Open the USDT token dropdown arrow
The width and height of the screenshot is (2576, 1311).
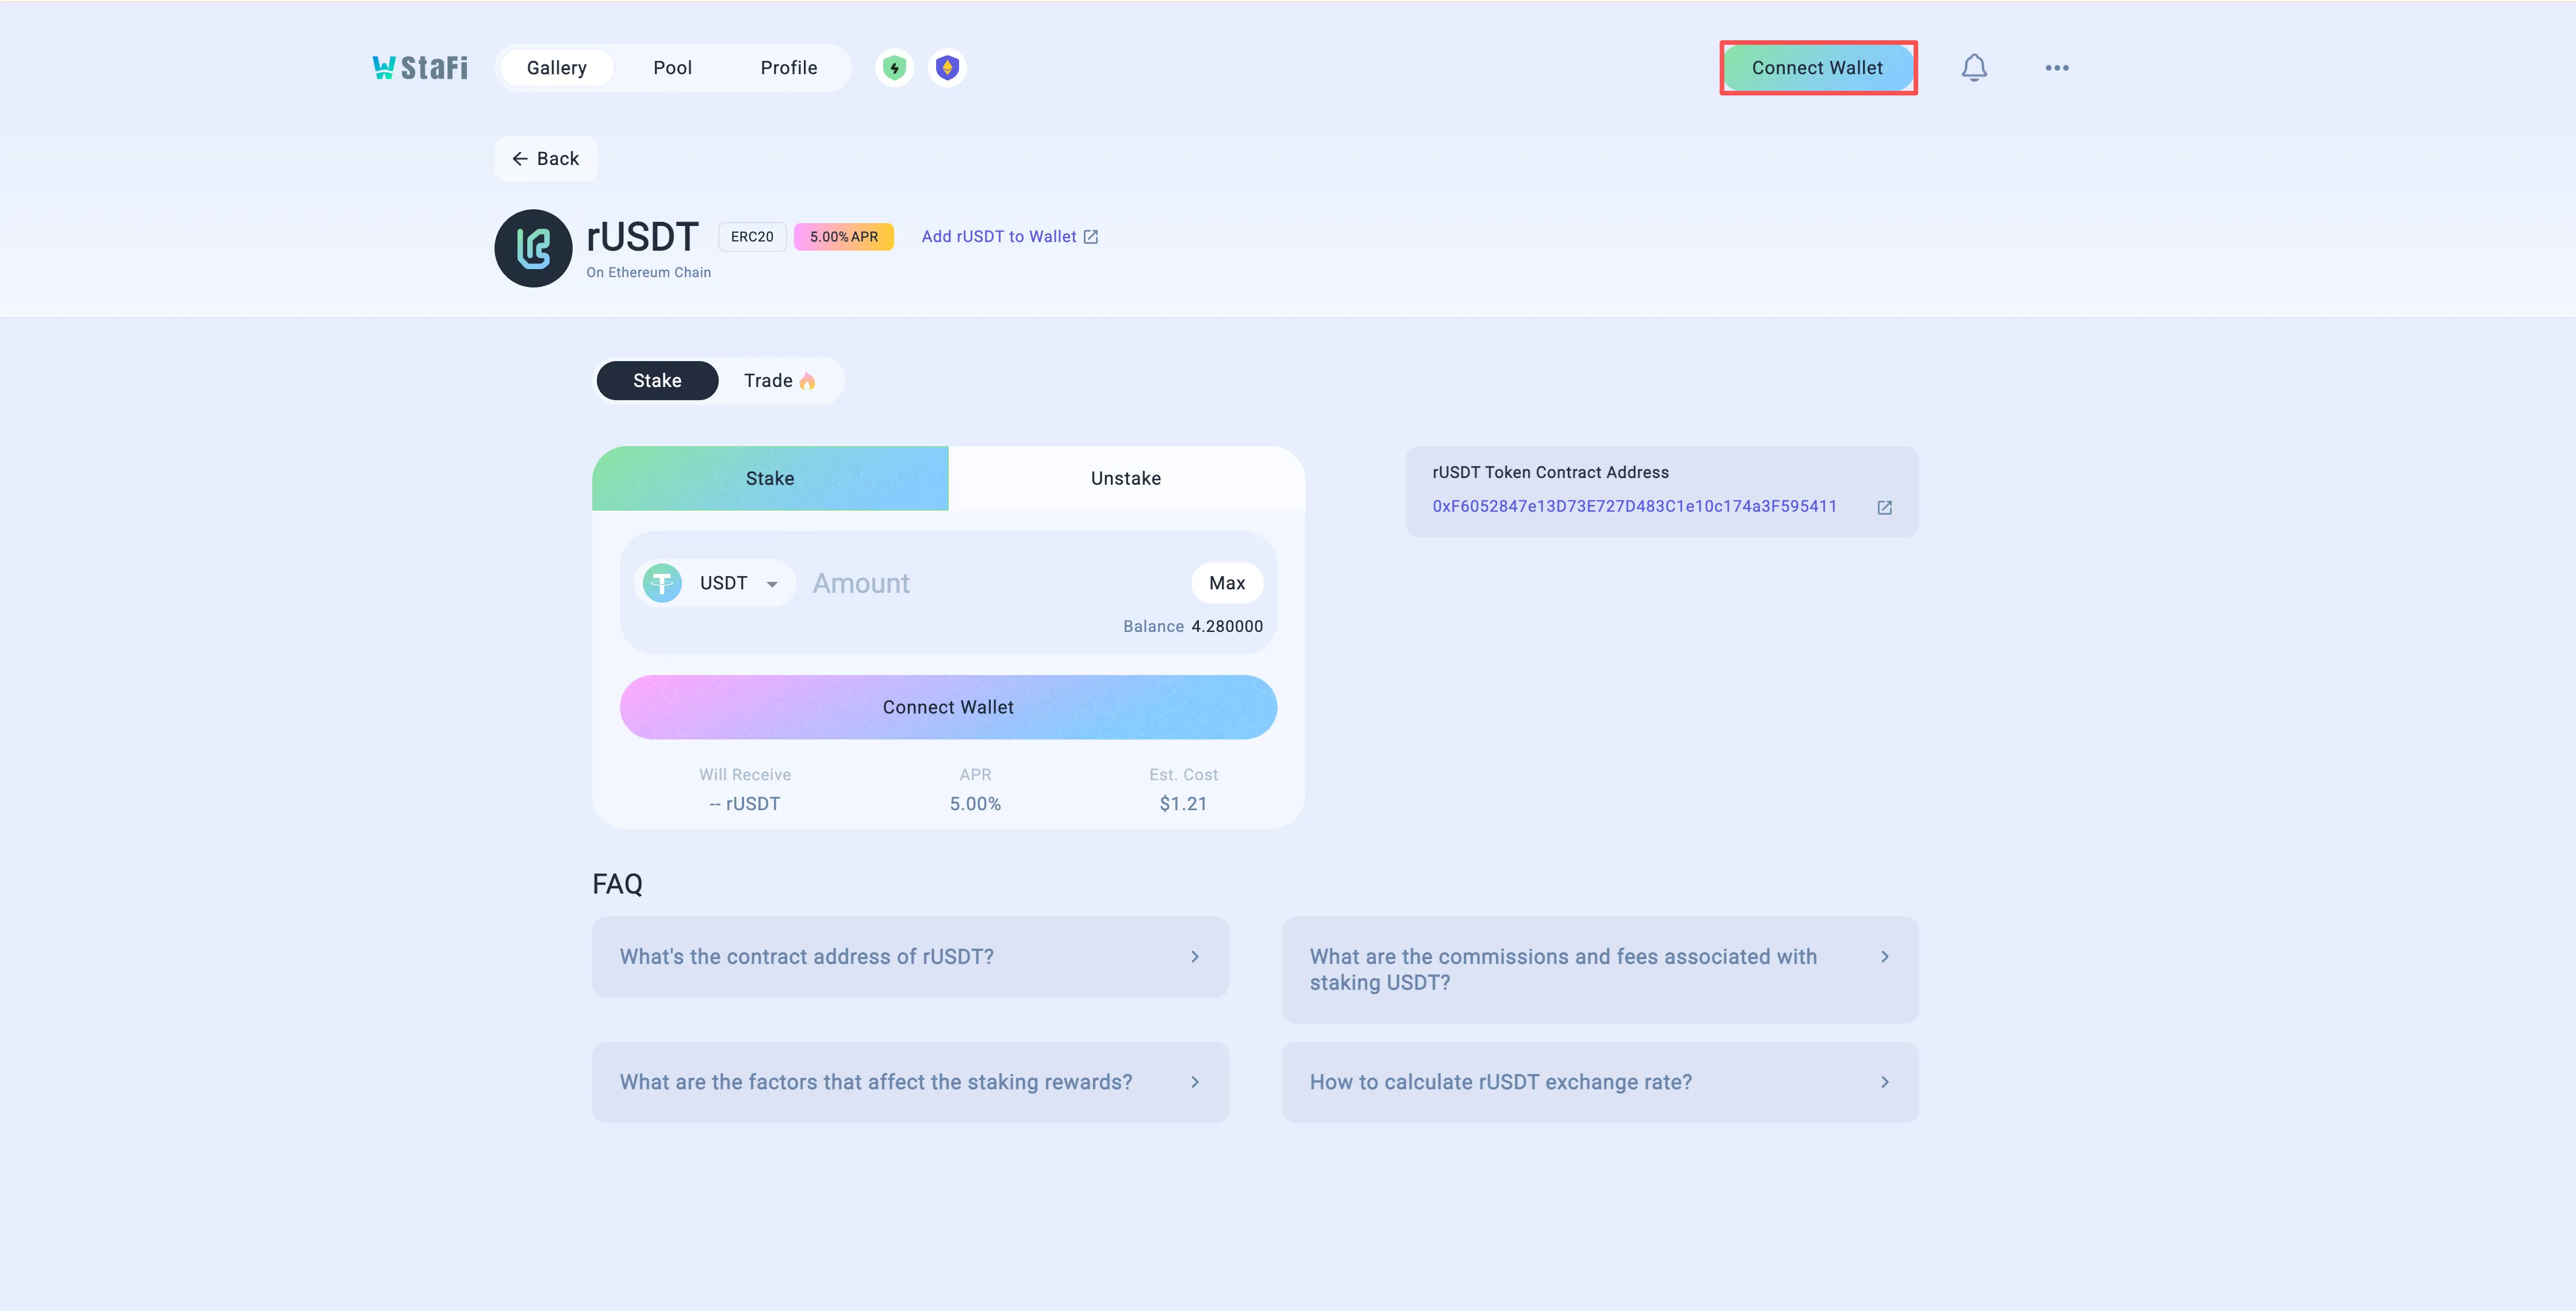coord(772,584)
